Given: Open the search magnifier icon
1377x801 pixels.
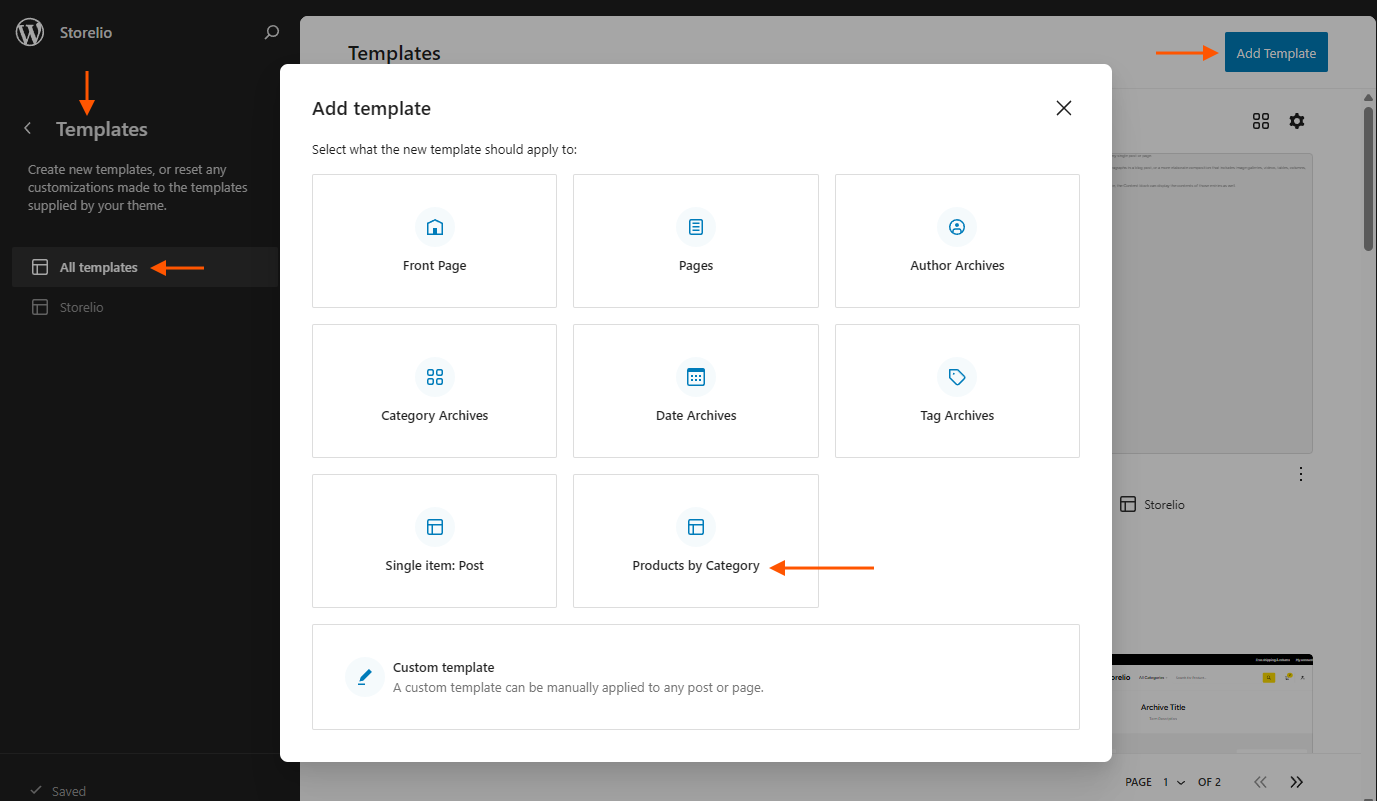Looking at the screenshot, I should [x=271, y=32].
